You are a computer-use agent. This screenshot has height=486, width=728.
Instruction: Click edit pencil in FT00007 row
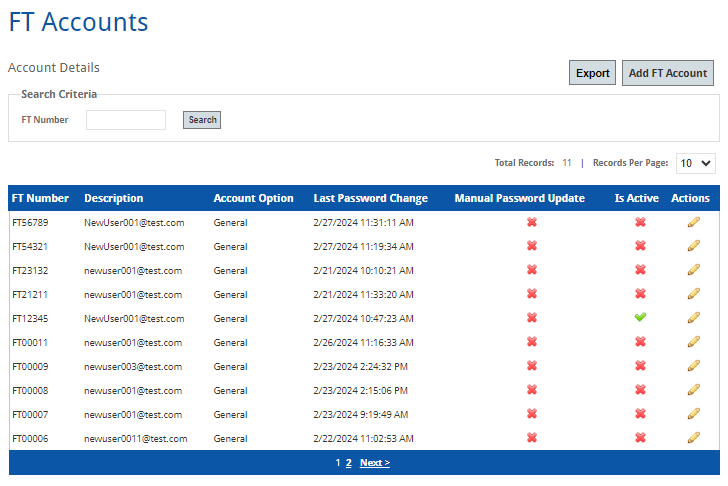[x=693, y=414]
